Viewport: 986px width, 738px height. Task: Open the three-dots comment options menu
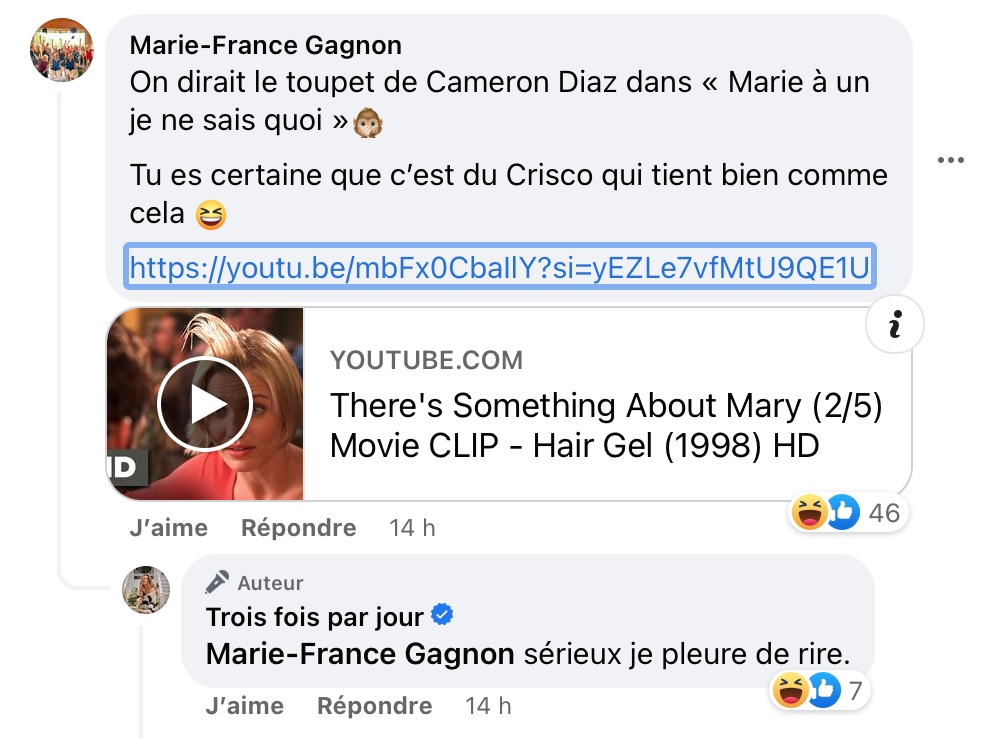pyautogui.click(x=950, y=160)
